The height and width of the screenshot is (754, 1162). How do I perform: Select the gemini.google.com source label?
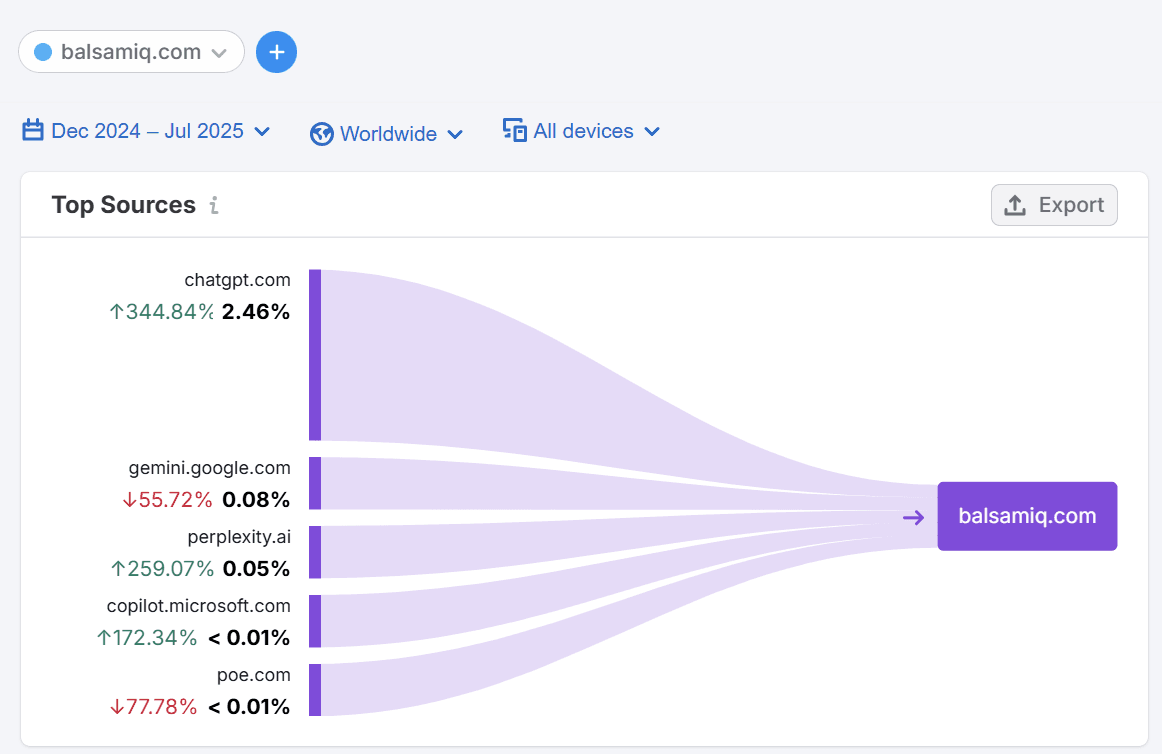tap(209, 467)
